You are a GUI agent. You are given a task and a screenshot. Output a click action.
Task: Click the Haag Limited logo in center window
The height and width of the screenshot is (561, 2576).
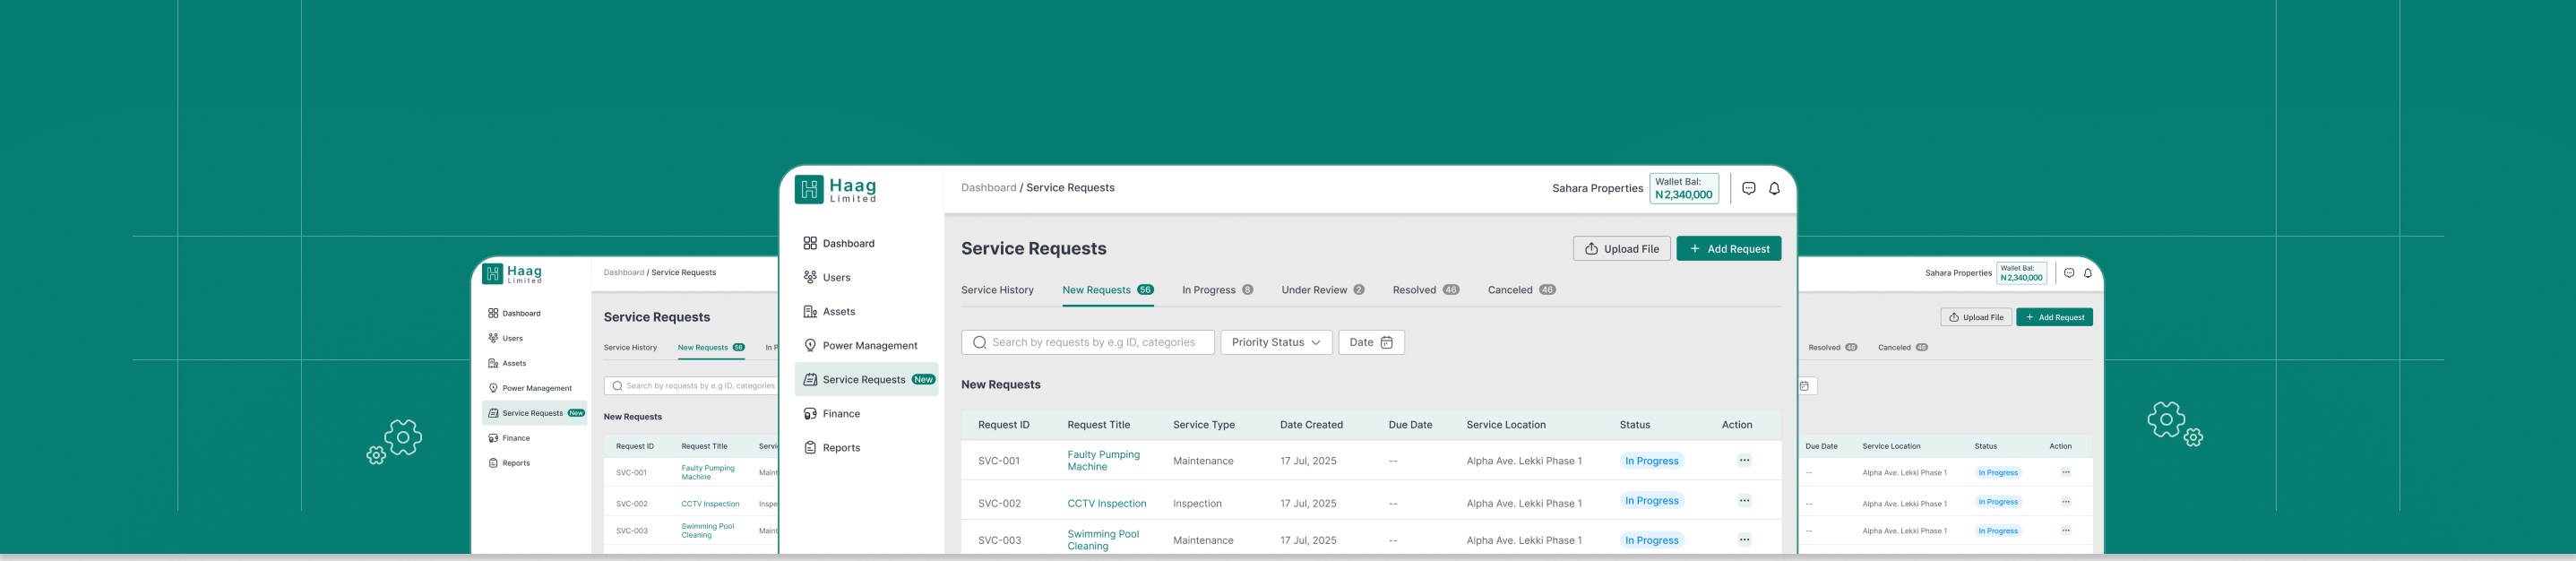[x=835, y=189]
